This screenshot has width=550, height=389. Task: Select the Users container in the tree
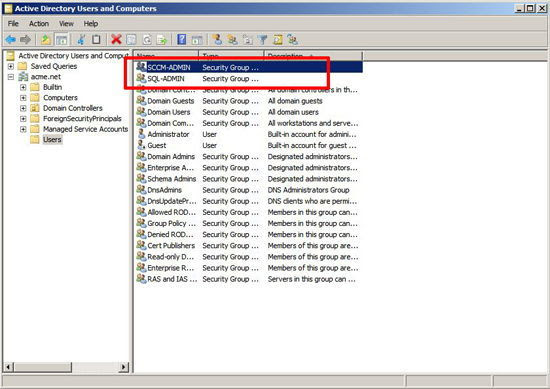[x=52, y=140]
